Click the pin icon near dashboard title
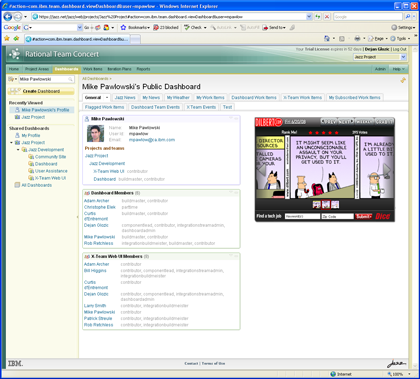Screen dimensions: 420x379 tap(403, 80)
